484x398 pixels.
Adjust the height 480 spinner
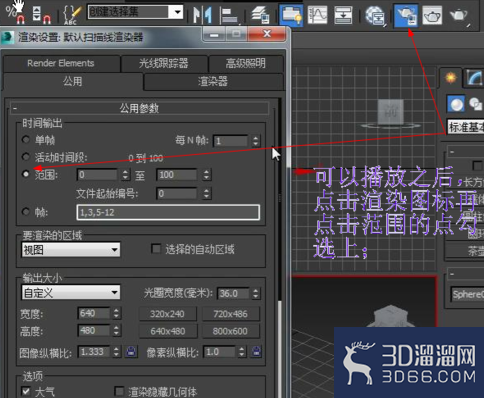[x=116, y=331]
